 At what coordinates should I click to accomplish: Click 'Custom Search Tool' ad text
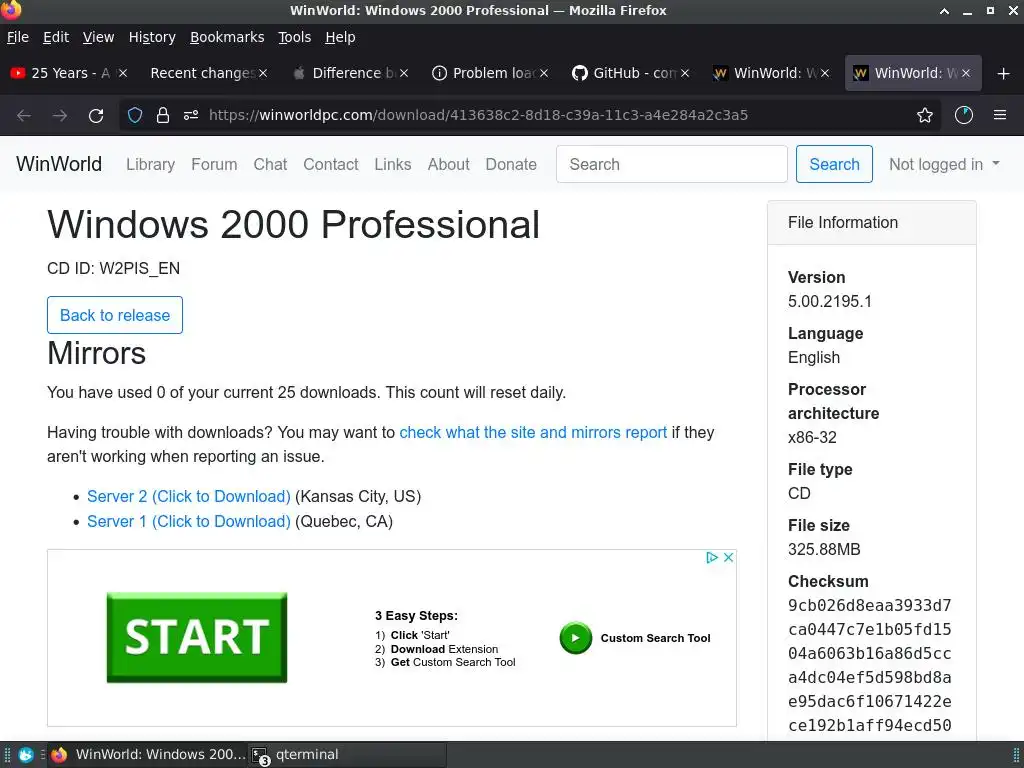tap(655, 638)
